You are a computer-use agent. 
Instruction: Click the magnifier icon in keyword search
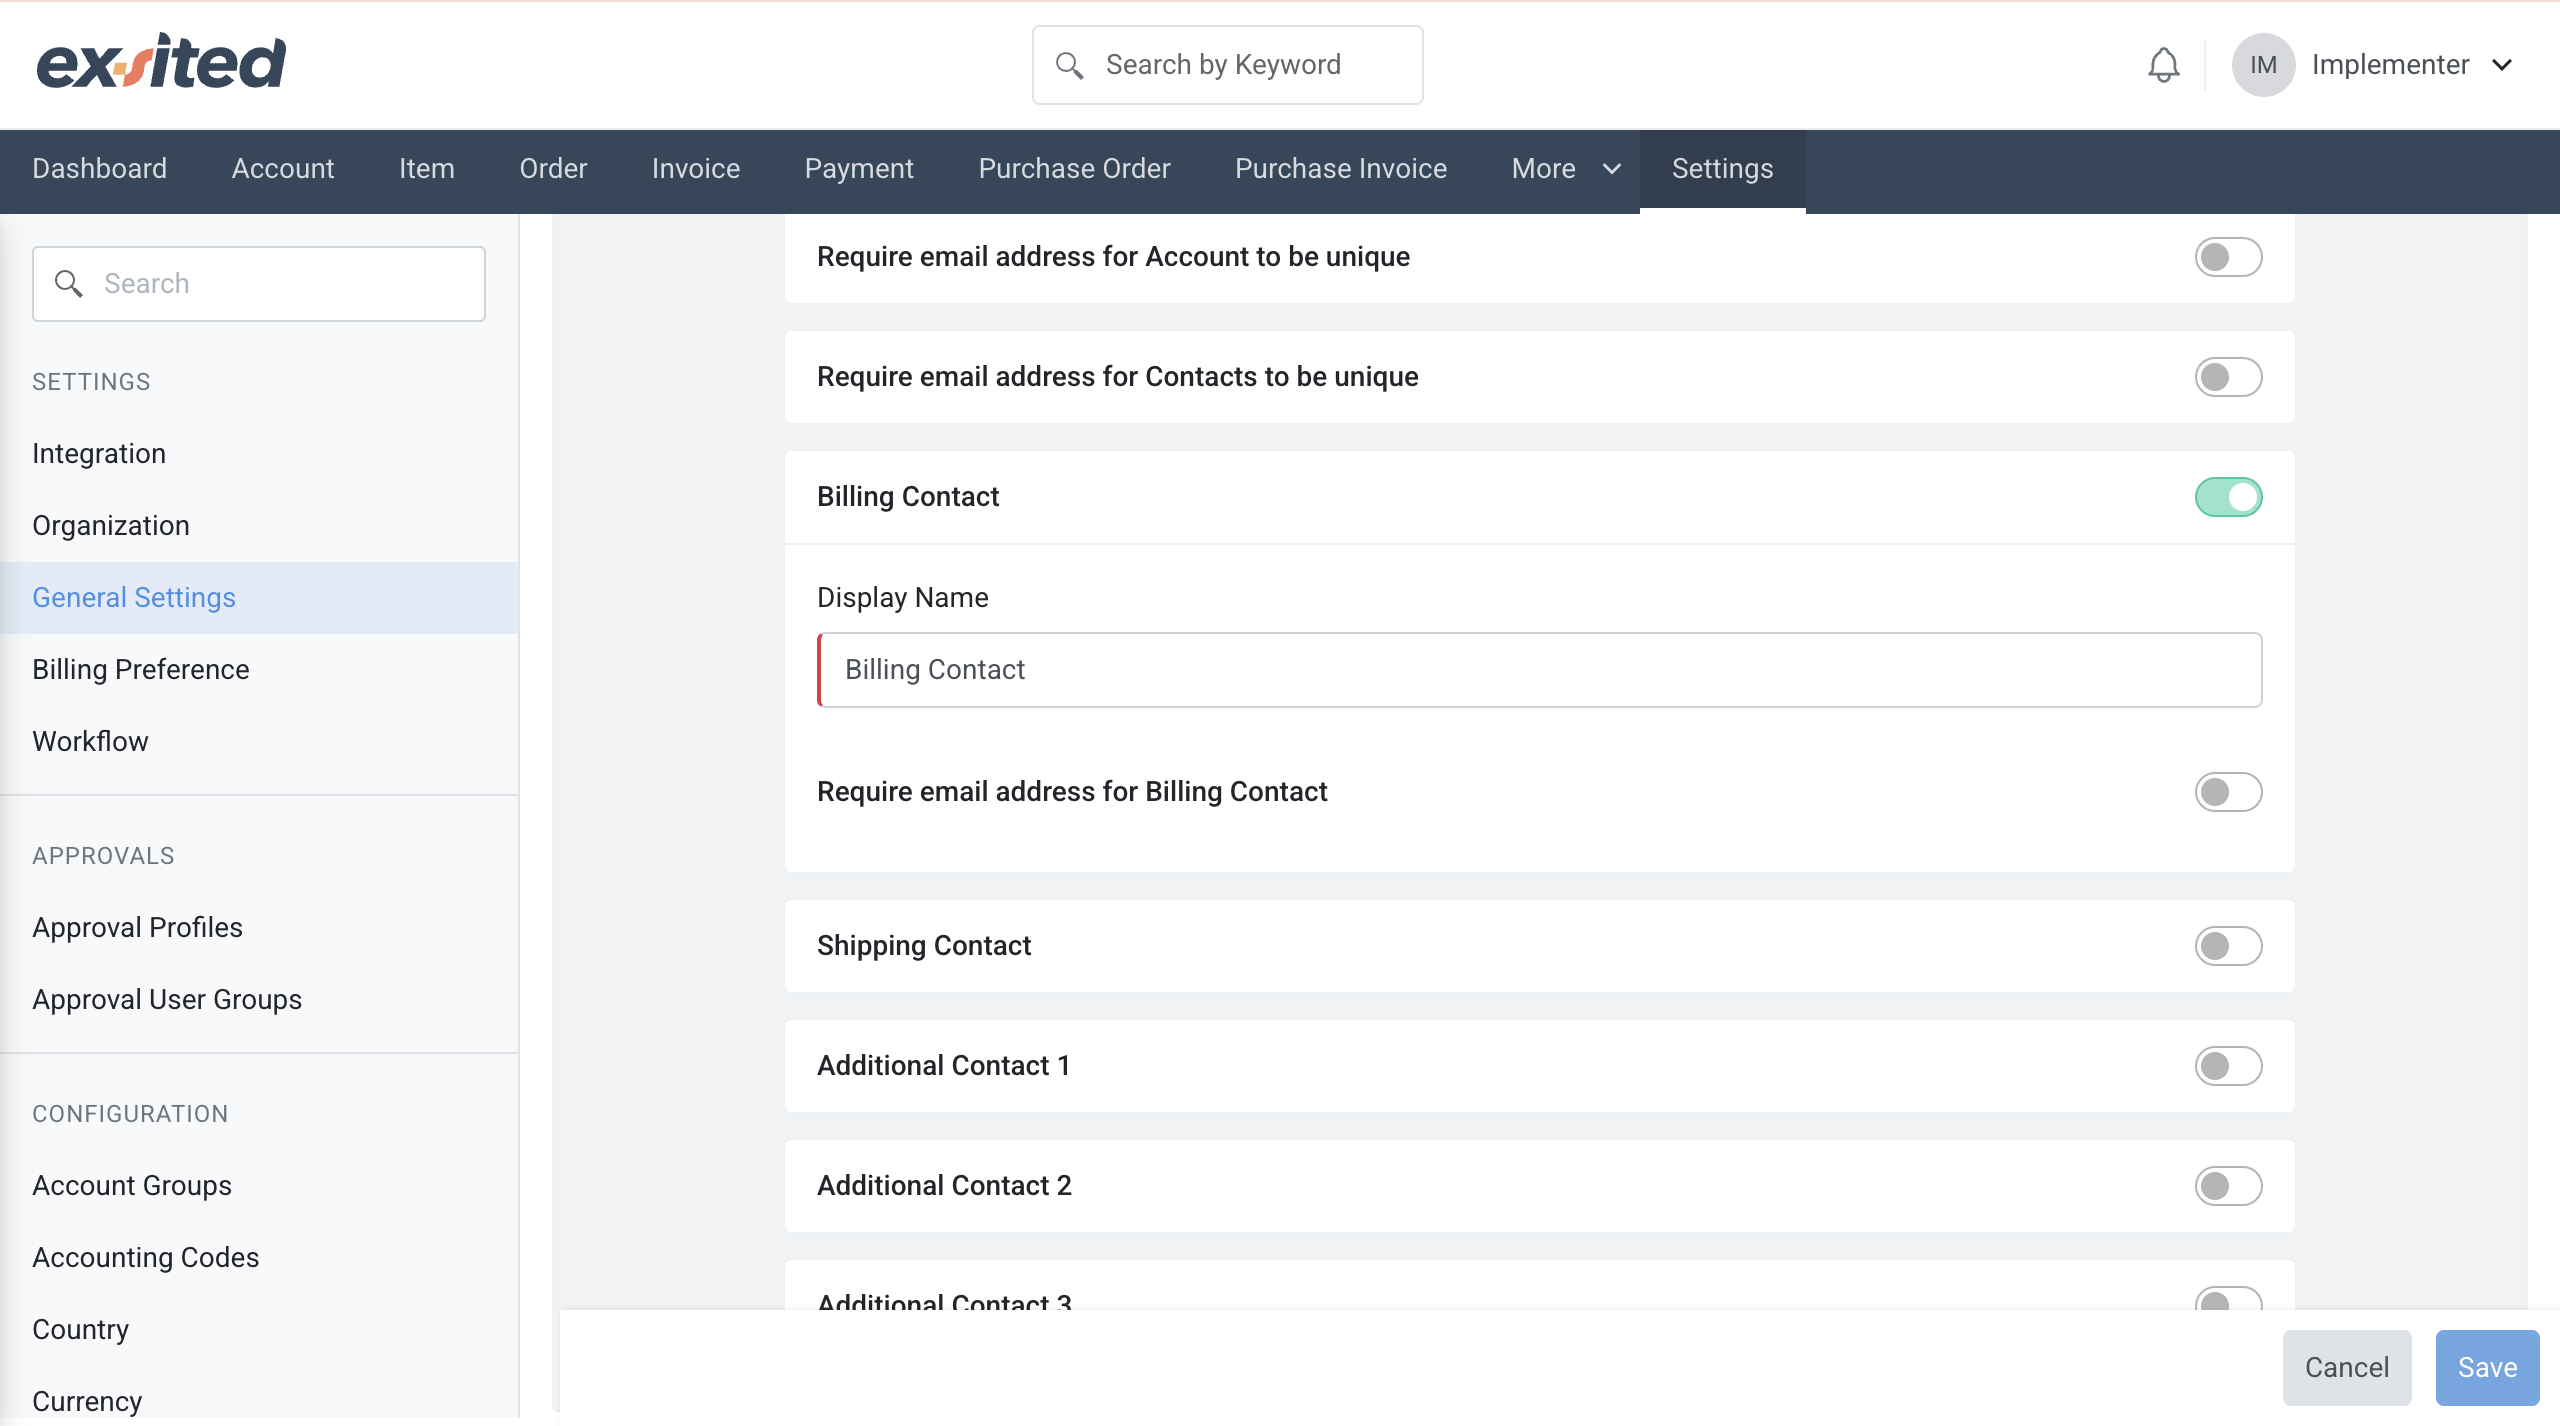pos(1069,65)
